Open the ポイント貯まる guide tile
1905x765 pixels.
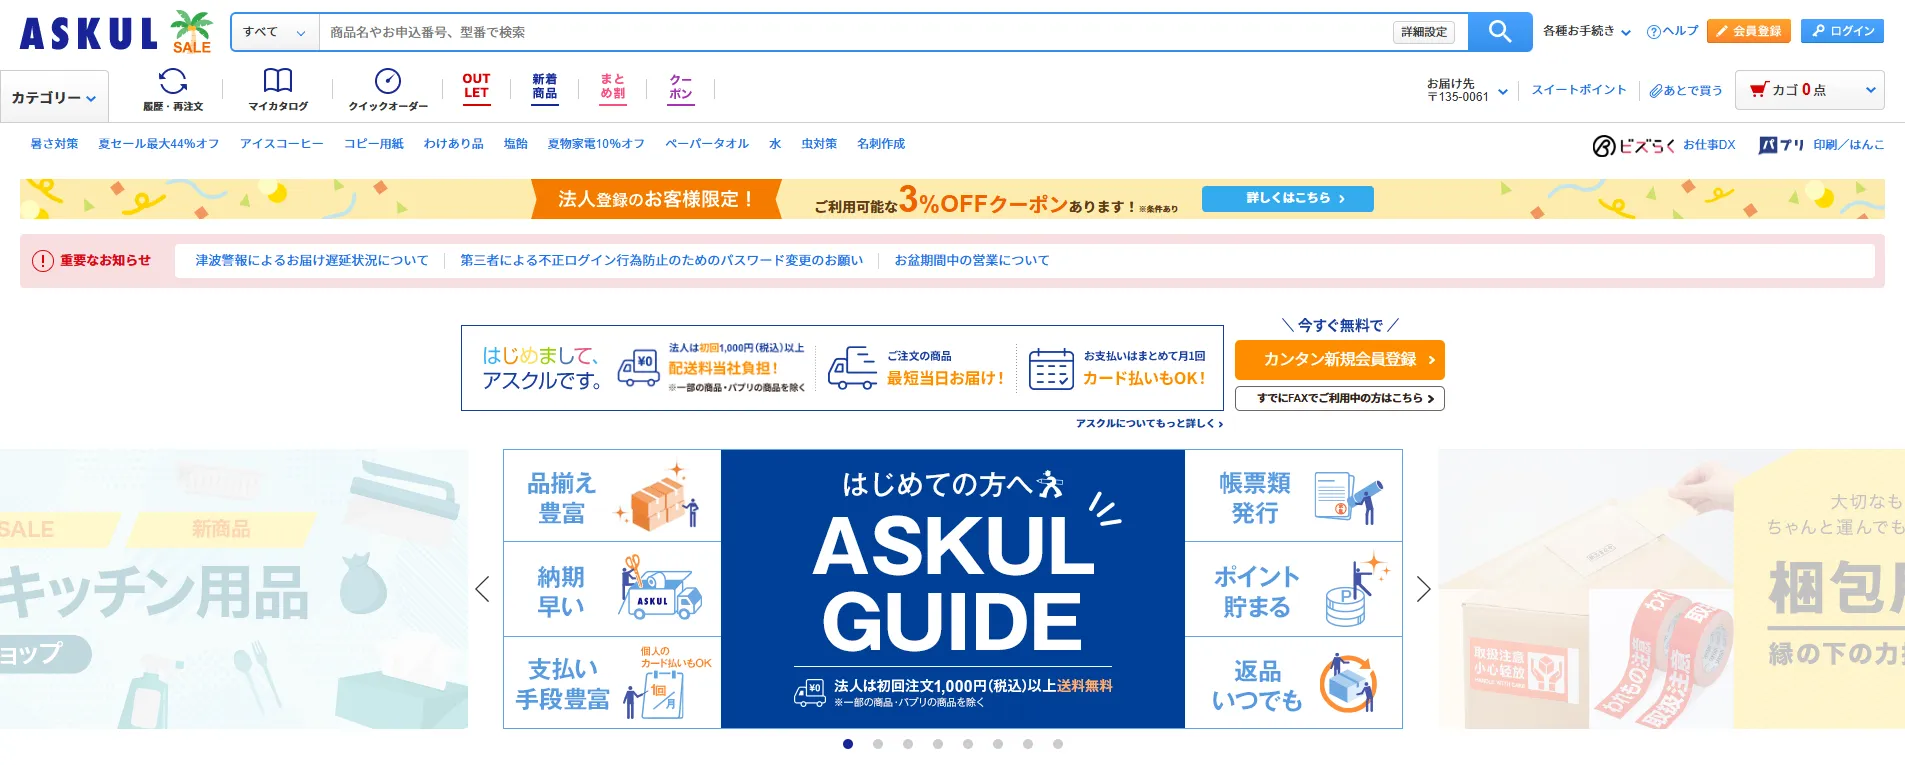pyautogui.click(x=1293, y=589)
